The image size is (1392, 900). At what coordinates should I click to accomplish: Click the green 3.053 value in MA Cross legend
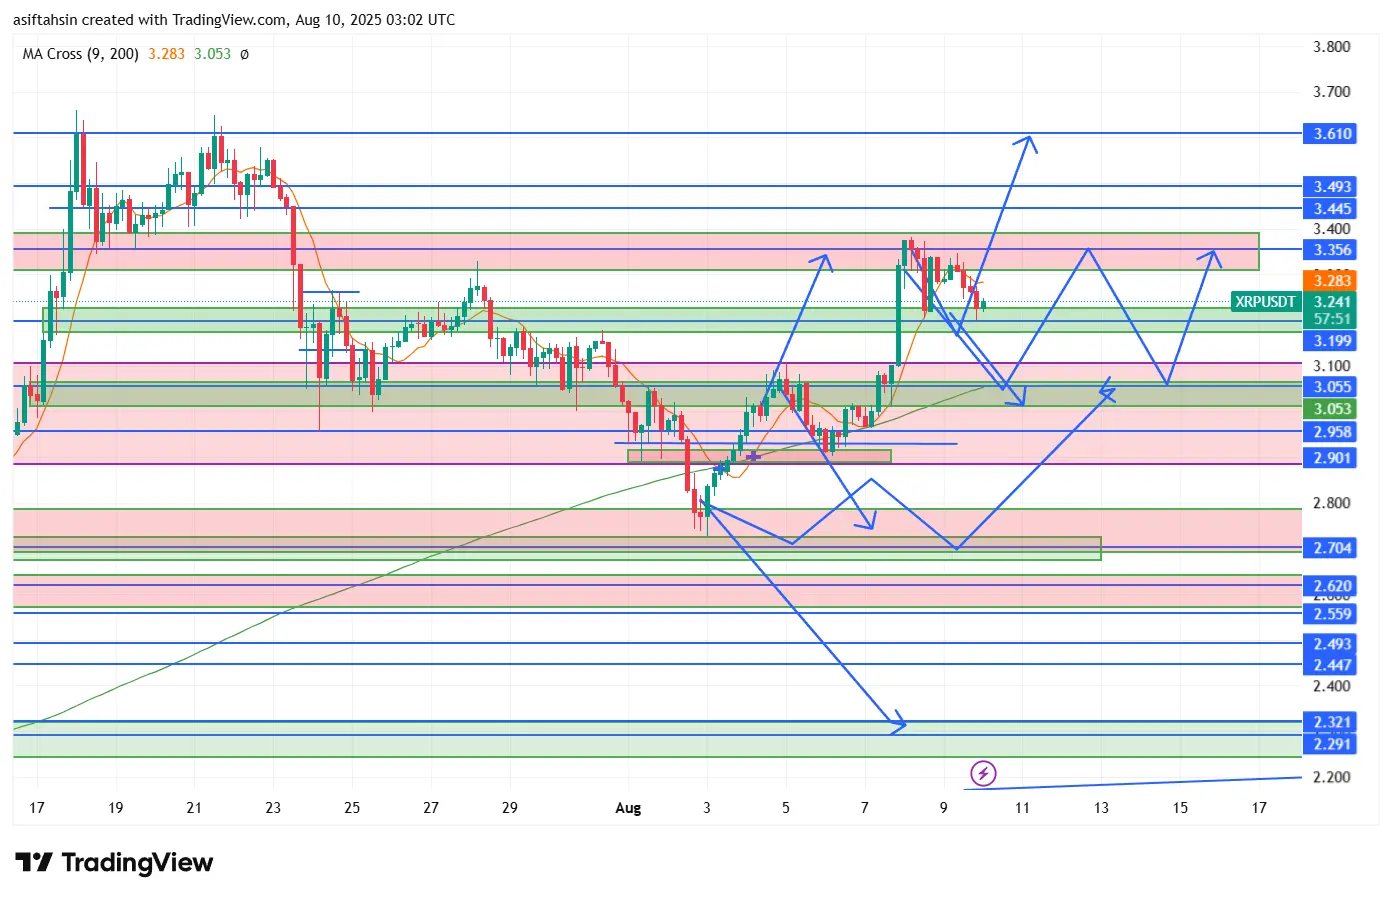pyautogui.click(x=212, y=54)
